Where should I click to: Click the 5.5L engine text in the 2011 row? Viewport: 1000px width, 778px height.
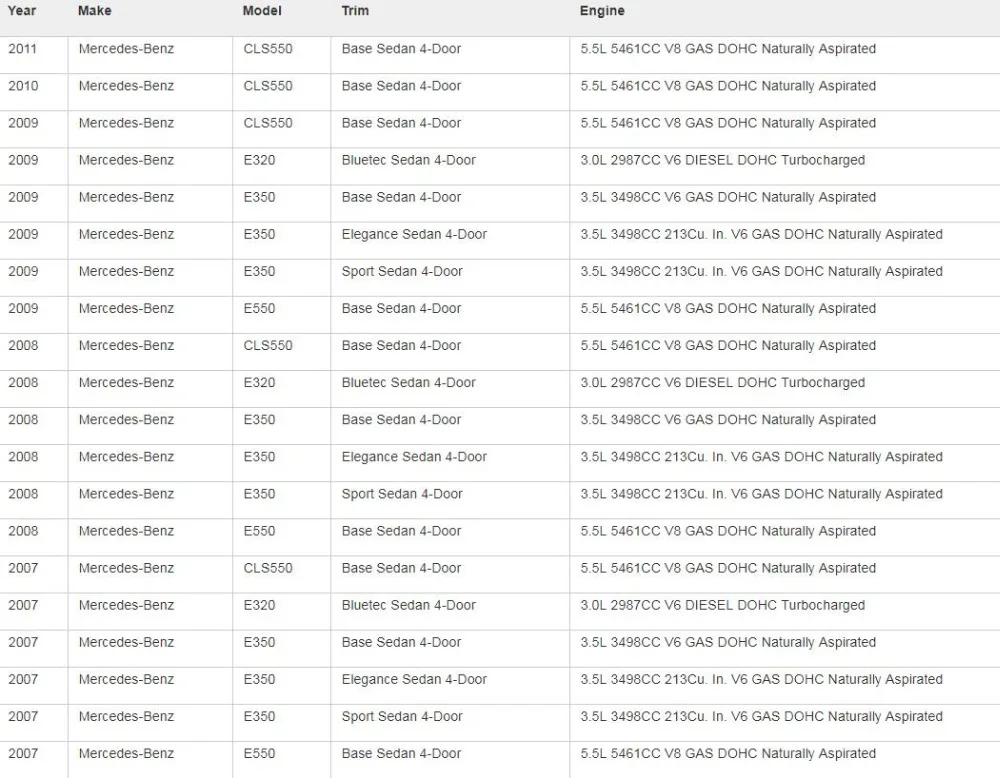point(728,49)
